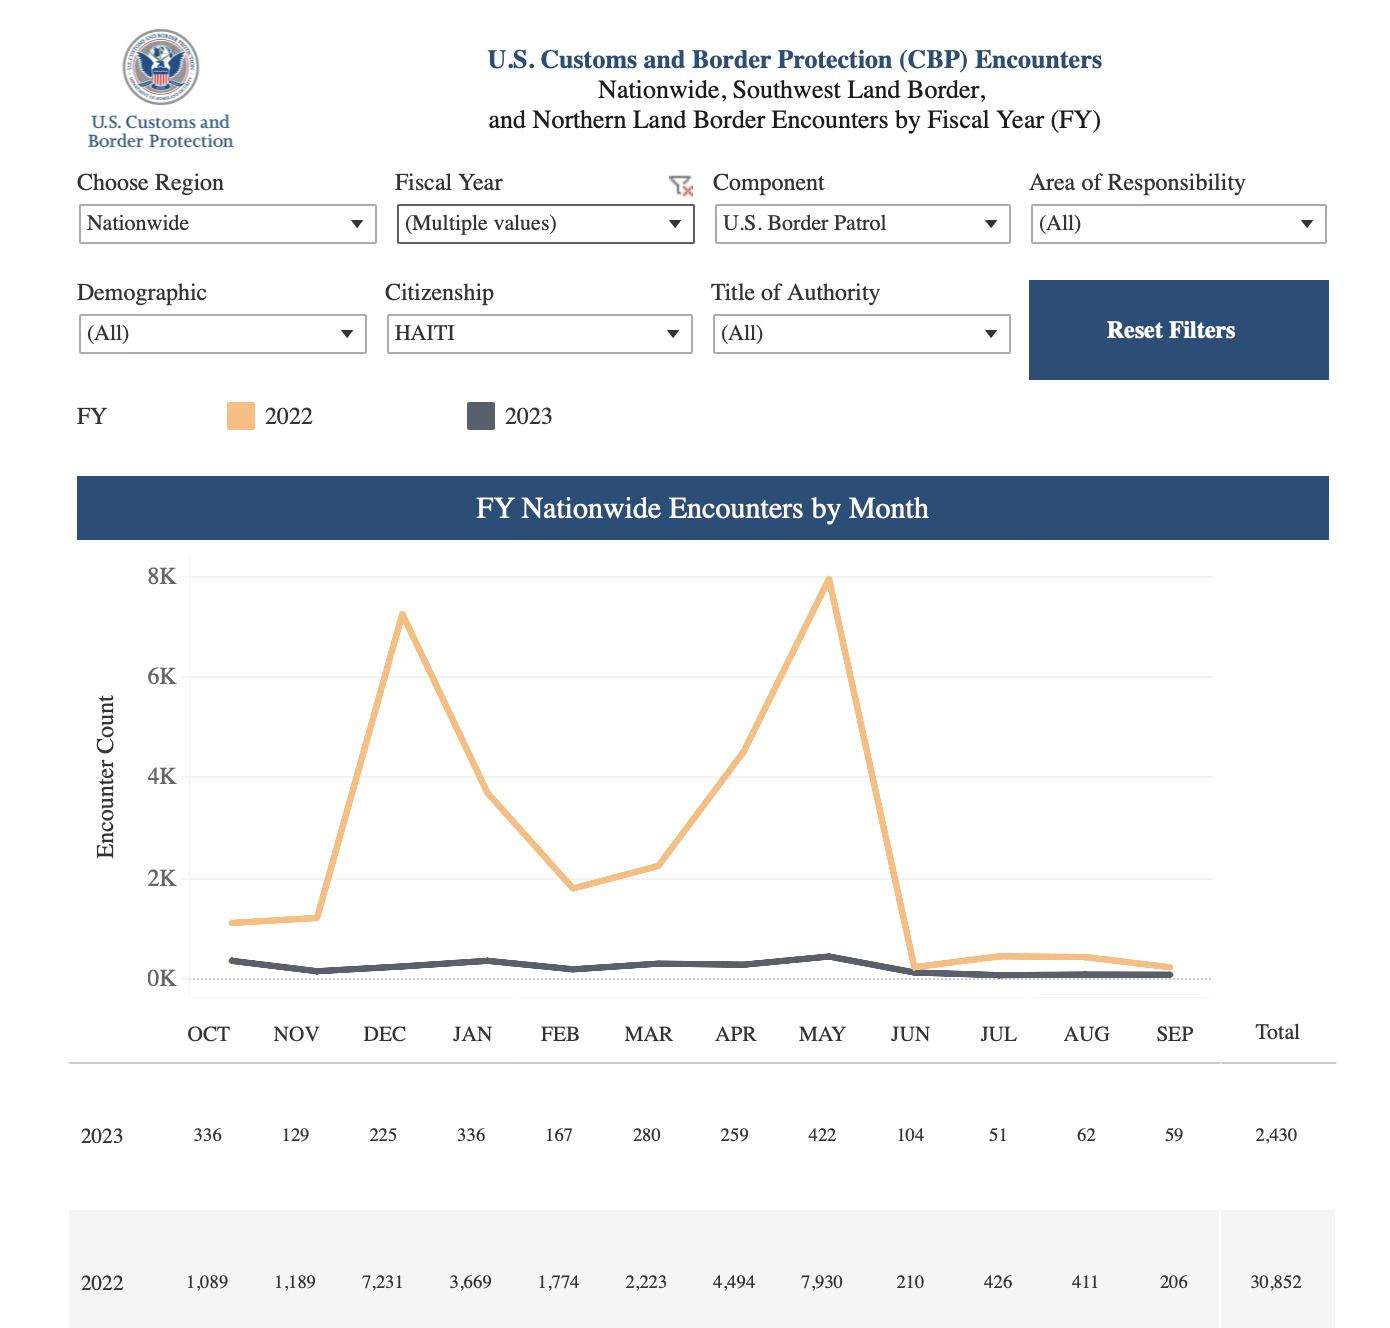Screen dimensions: 1390x1328
Task: Click the SEP column header
Action: [1174, 1034]
